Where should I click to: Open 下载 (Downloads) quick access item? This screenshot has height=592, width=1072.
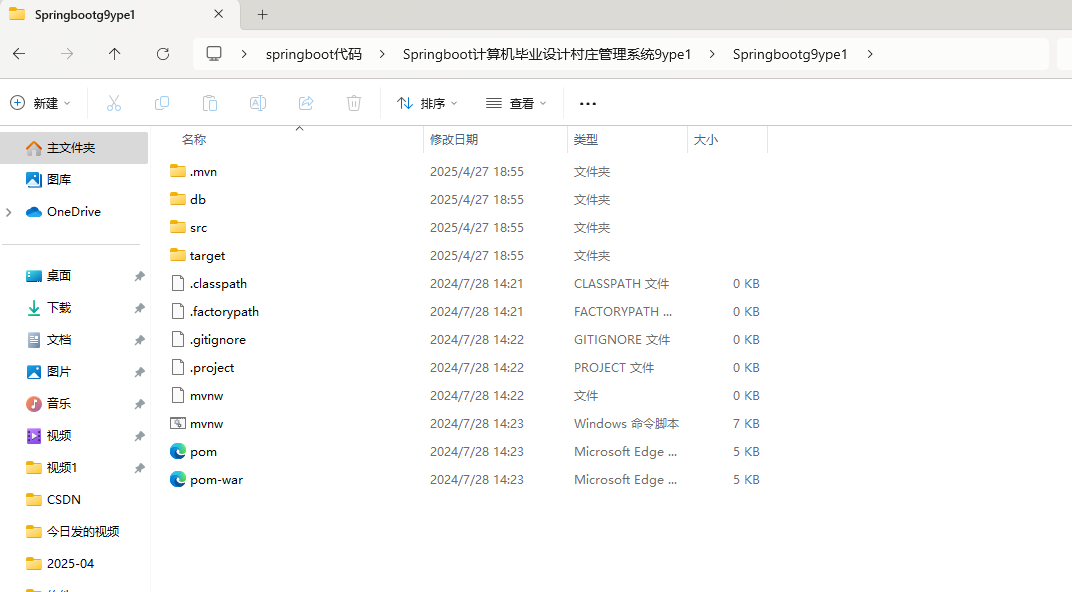[59, 308]
